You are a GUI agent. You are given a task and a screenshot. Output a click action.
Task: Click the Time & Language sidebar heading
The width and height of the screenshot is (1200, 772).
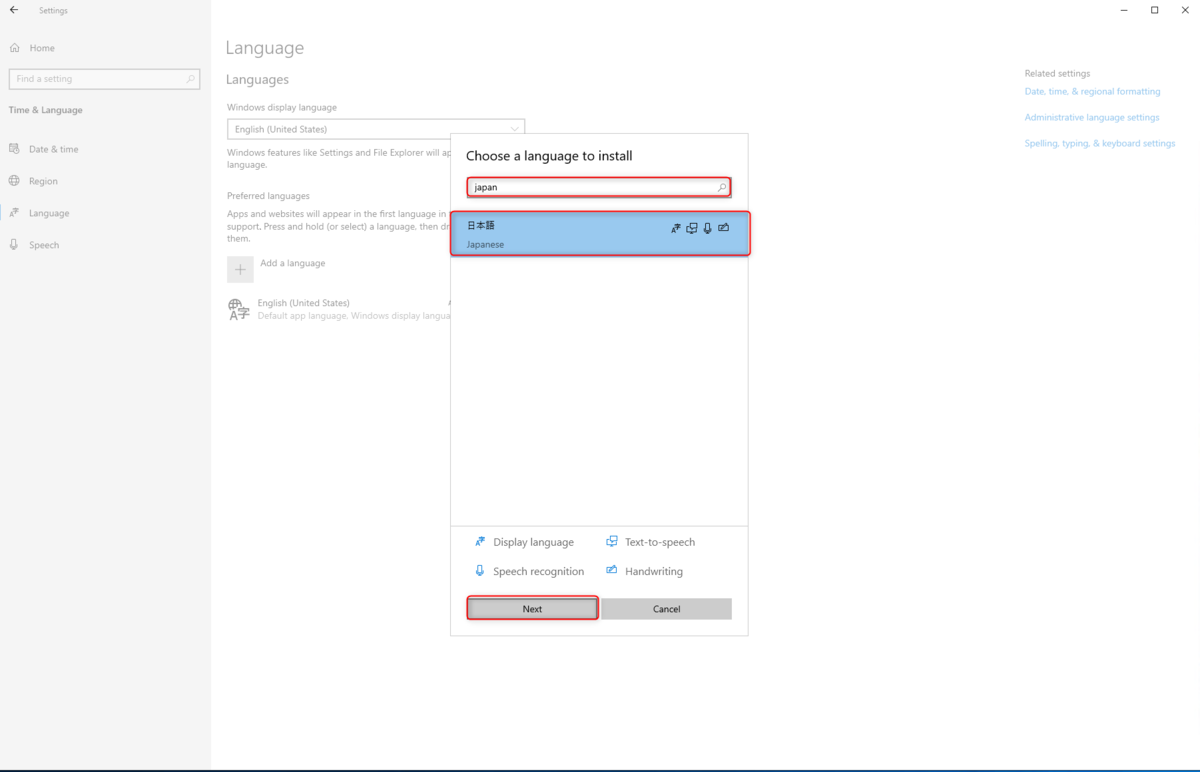pyautogui.click(x=46, y=110)
